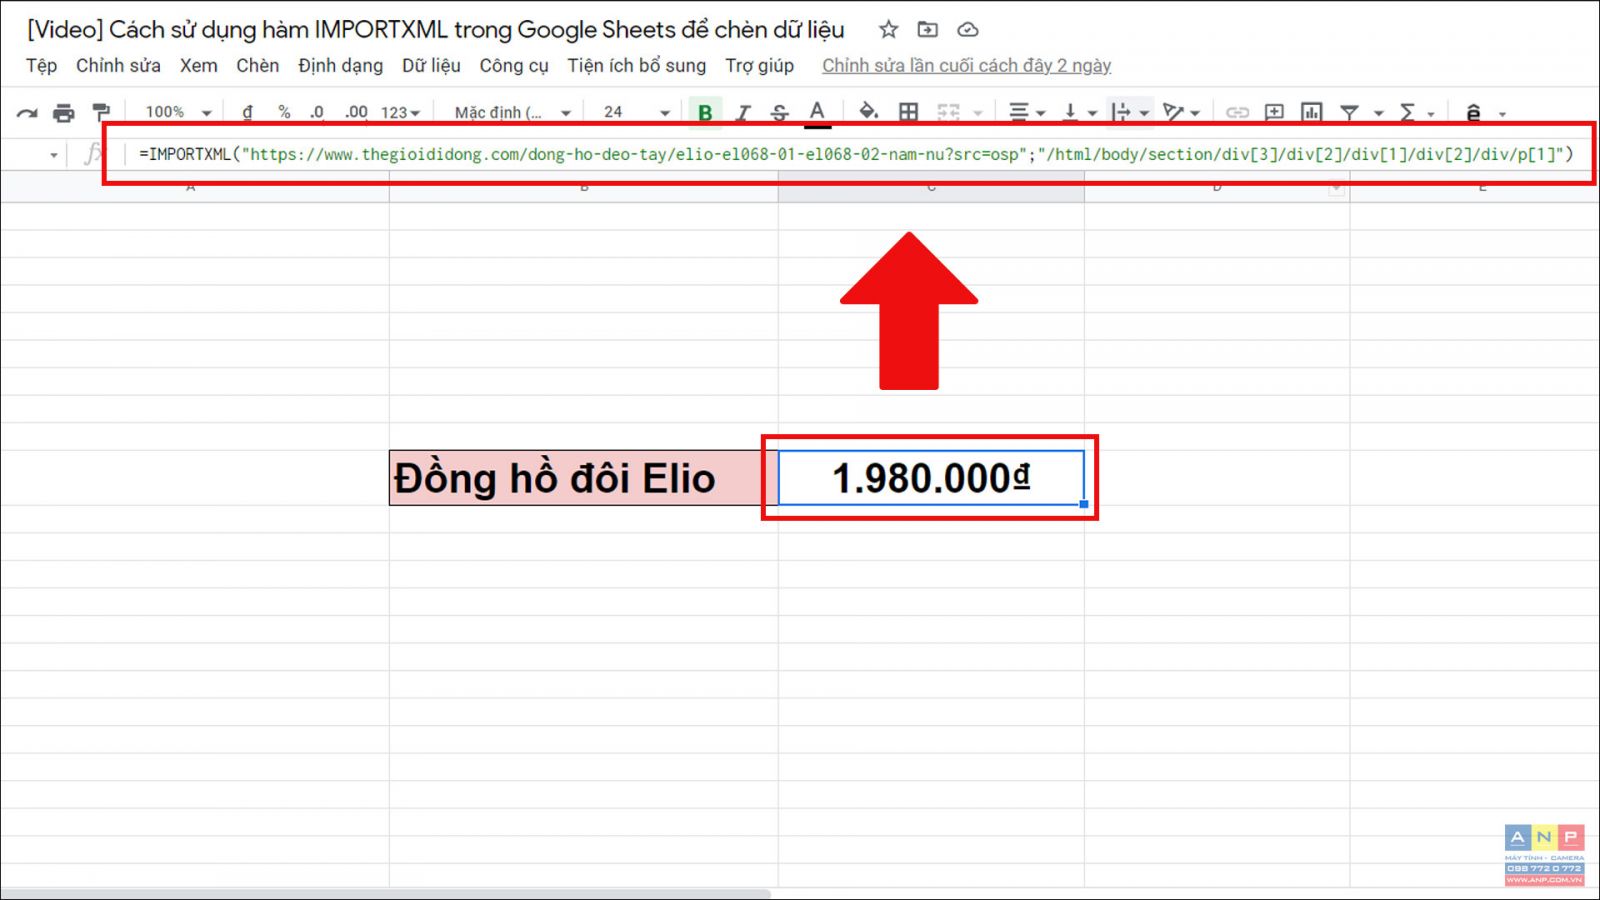Expand the name box dropdown arrow
The height and width of the screenshot is (900, 1600).
click(x=53, y=155)
